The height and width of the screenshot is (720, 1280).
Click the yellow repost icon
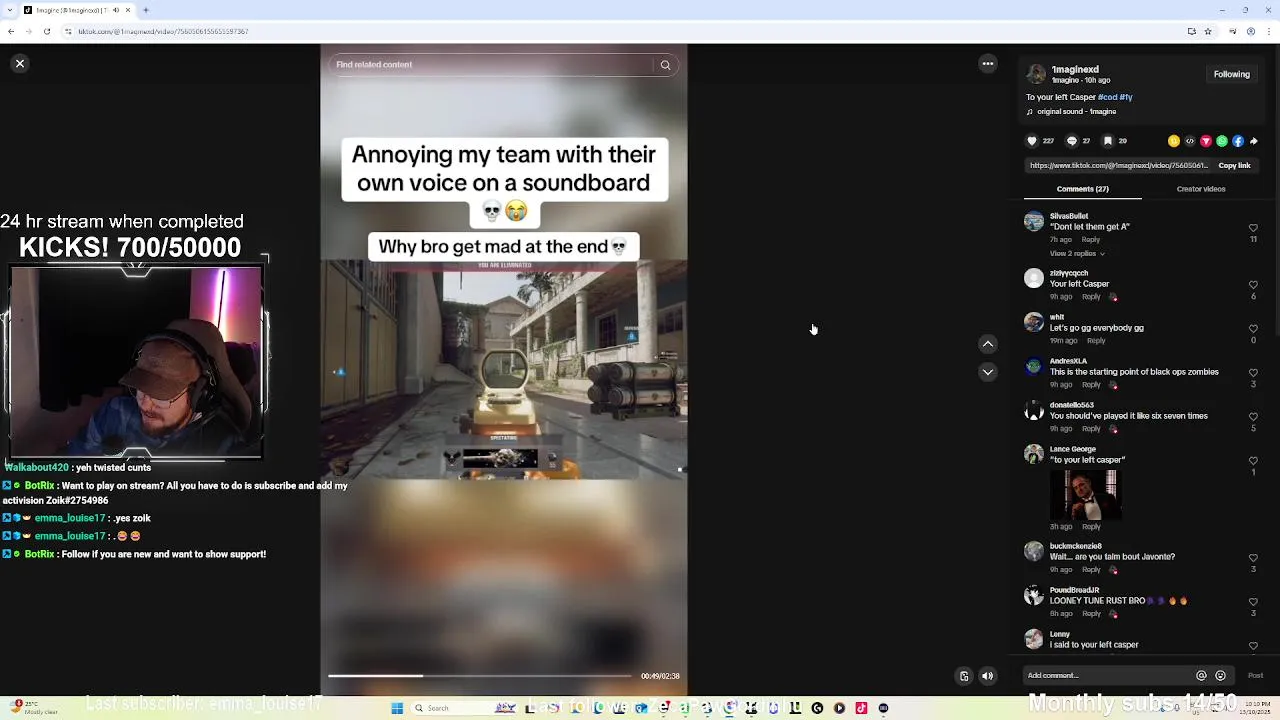1174,141
